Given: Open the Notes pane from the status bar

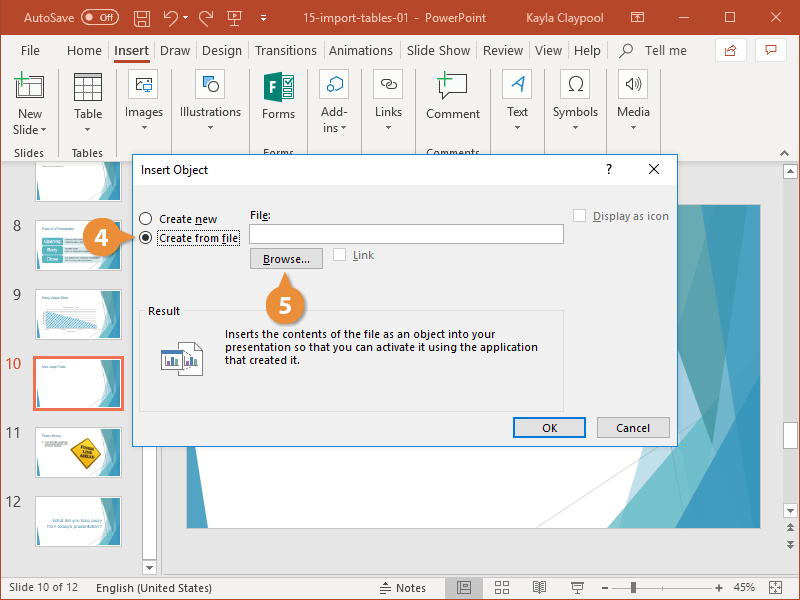Looking at the screenshot, I should click(403, 587).
